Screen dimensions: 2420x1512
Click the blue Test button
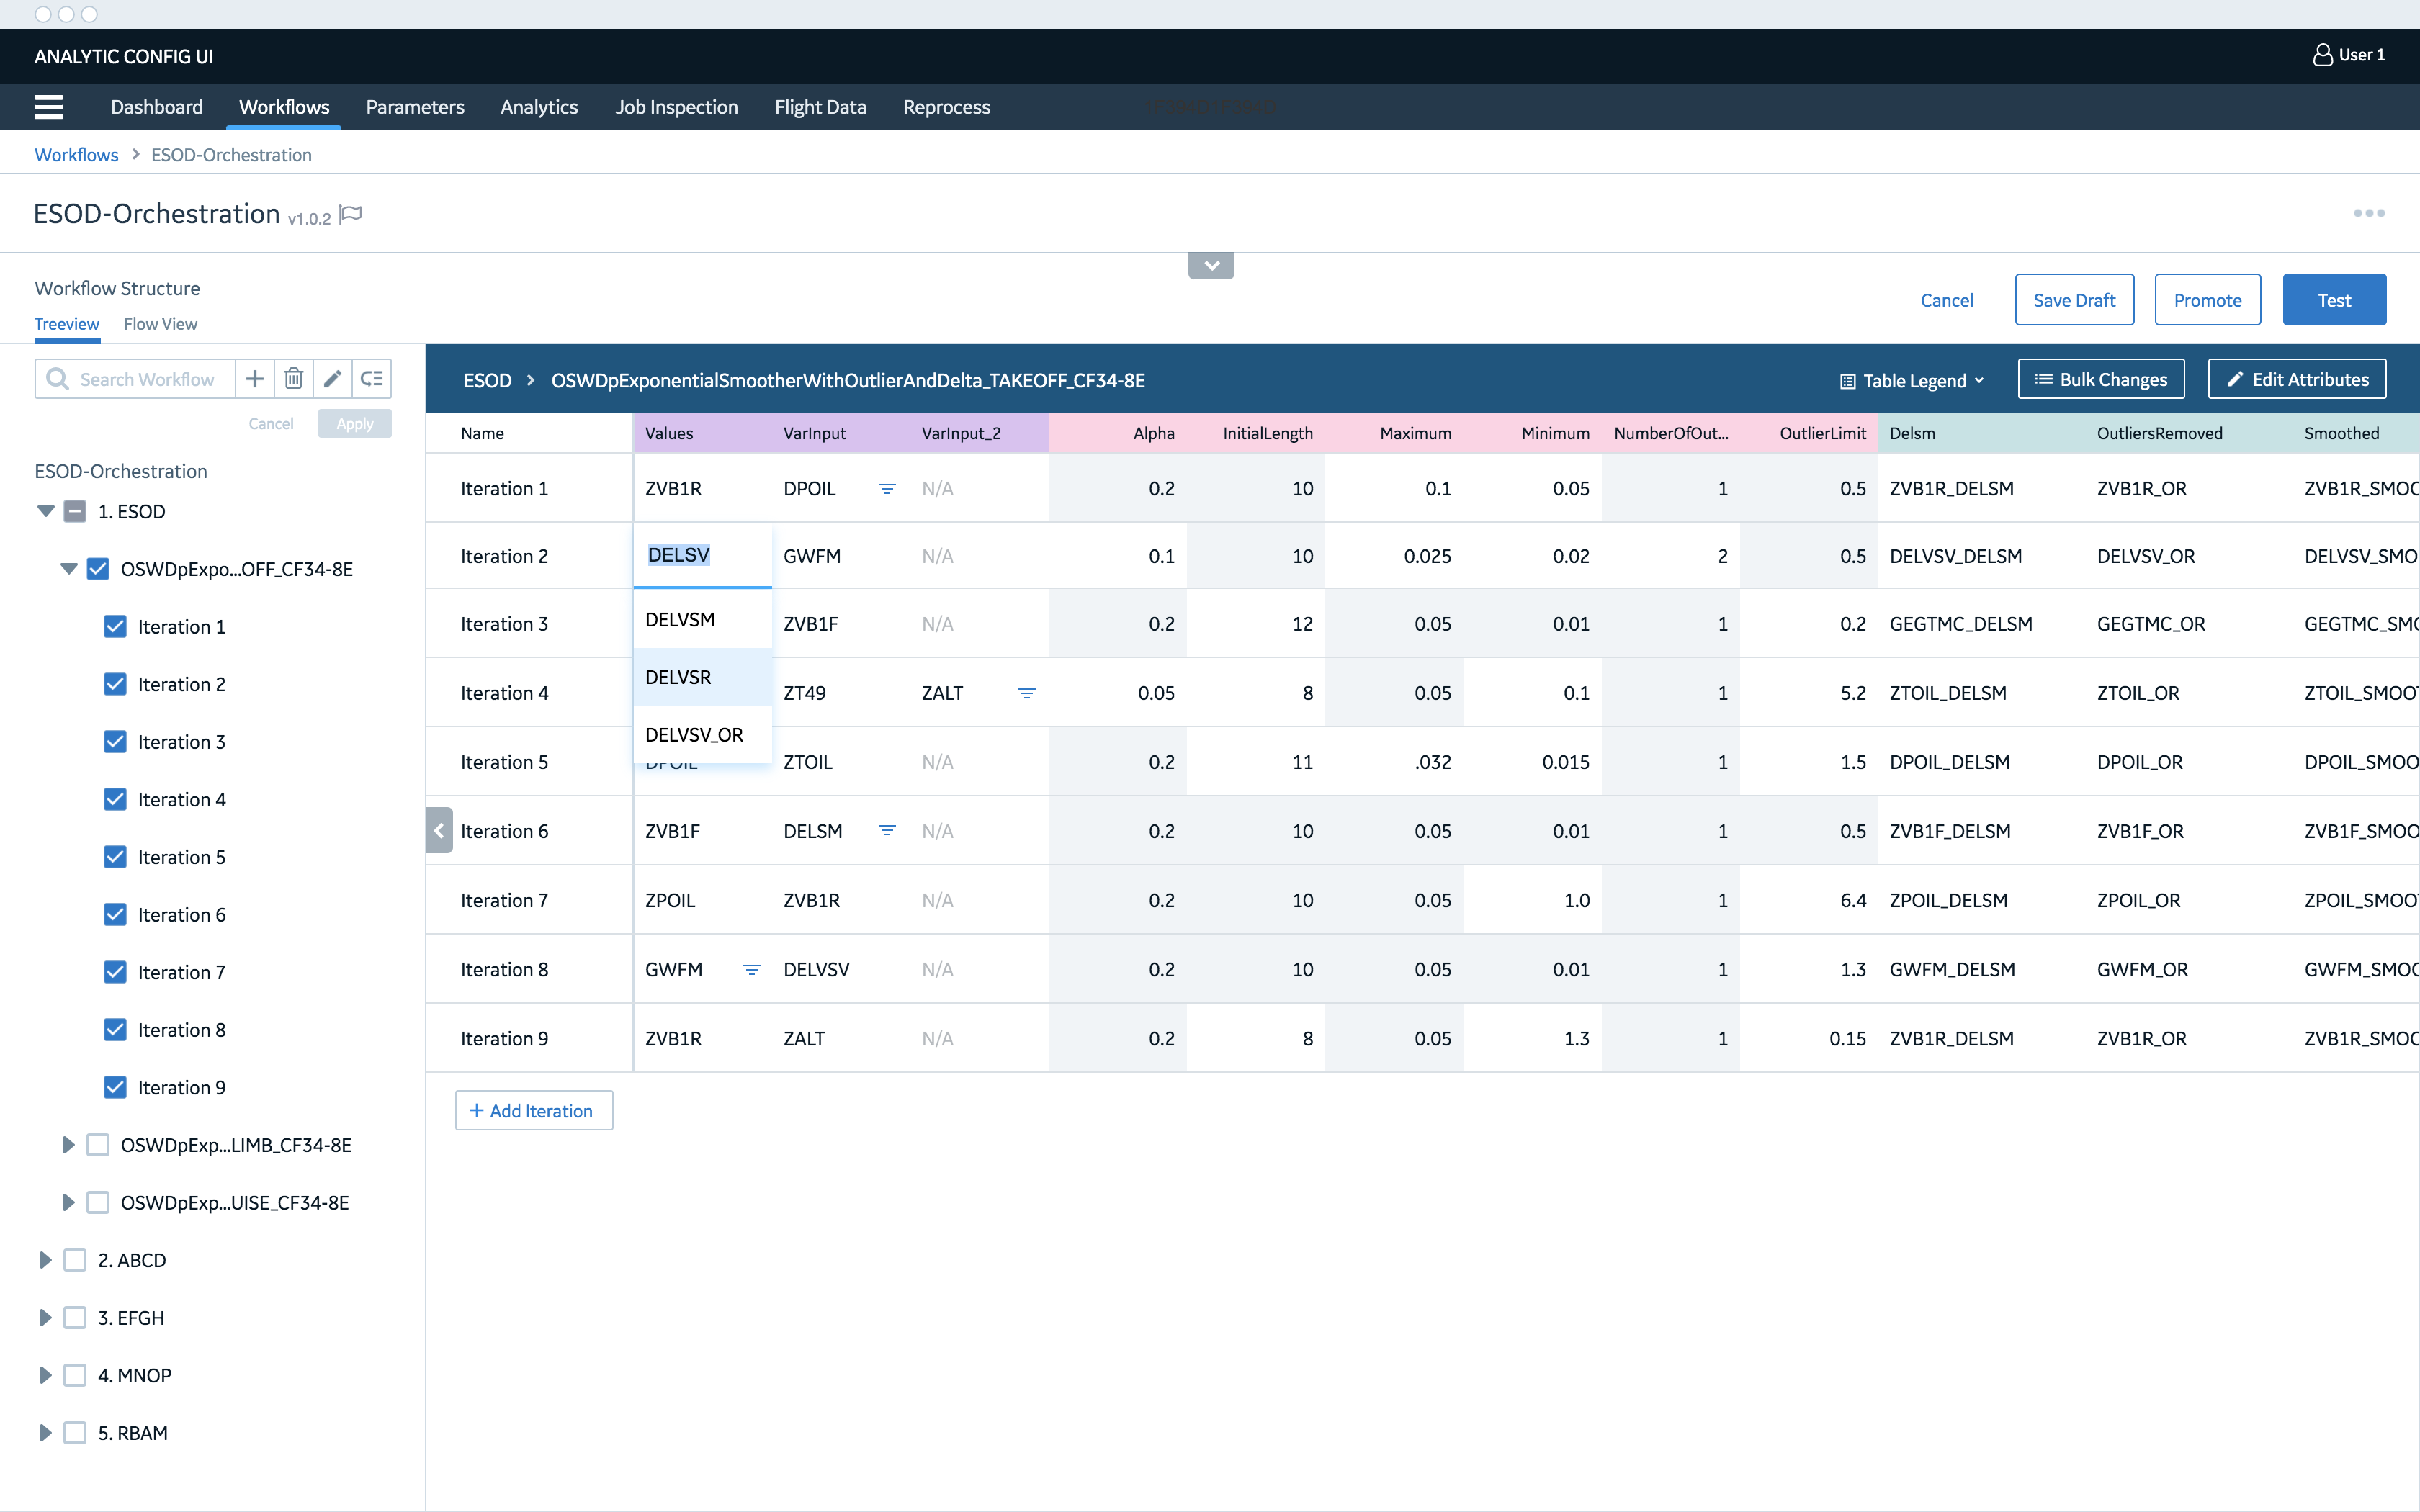click(x=2334, y=300)
